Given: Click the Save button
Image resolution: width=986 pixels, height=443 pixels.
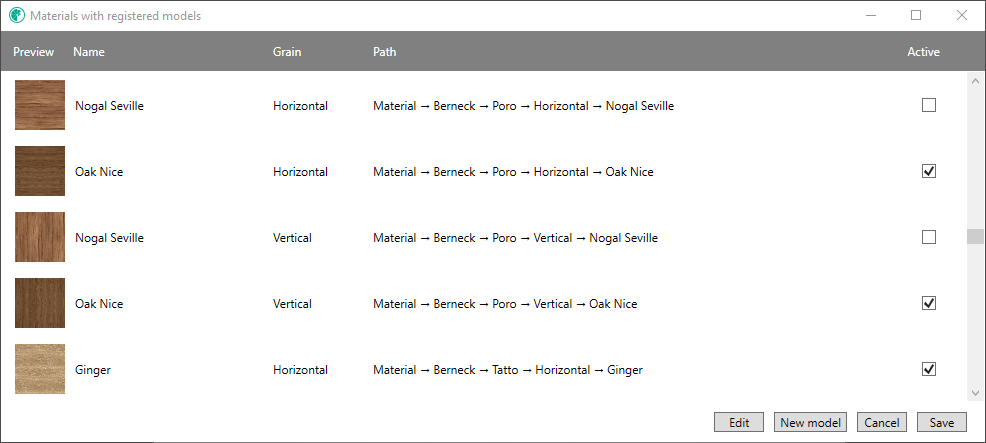Looking at the screenshot, I should point(941,422).
